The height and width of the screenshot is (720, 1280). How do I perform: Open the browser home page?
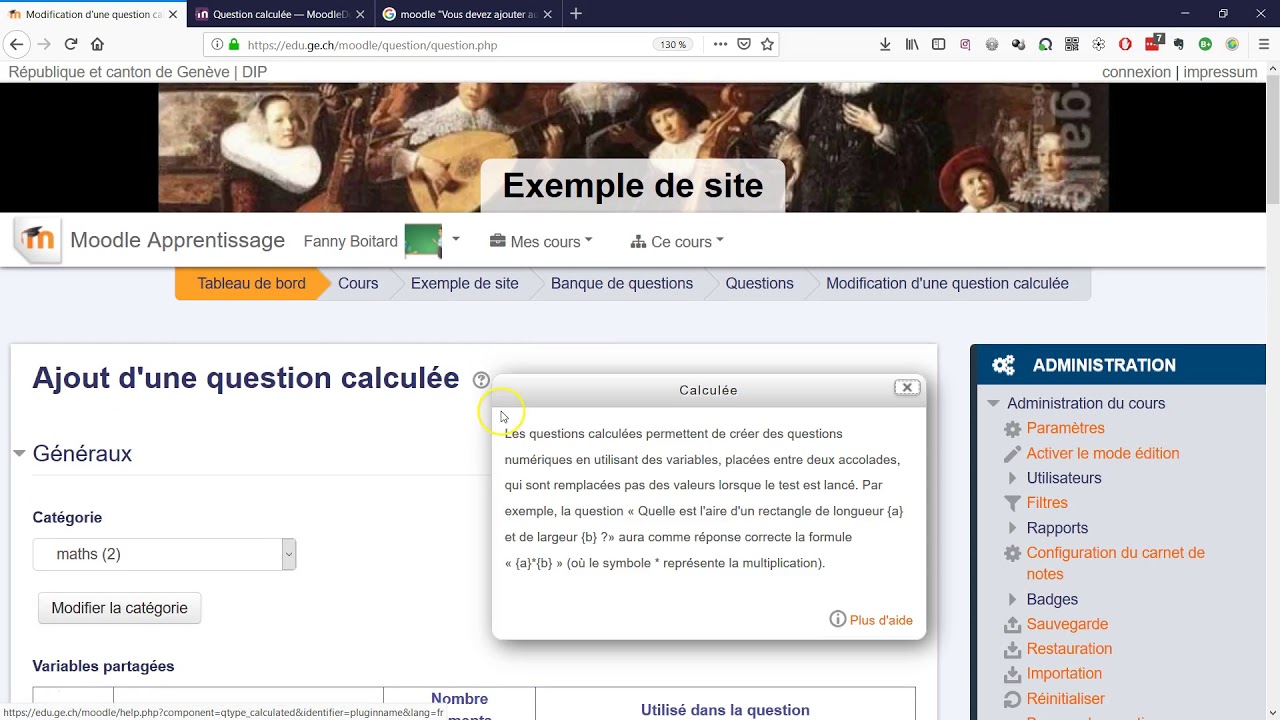[x=97, y=44]
